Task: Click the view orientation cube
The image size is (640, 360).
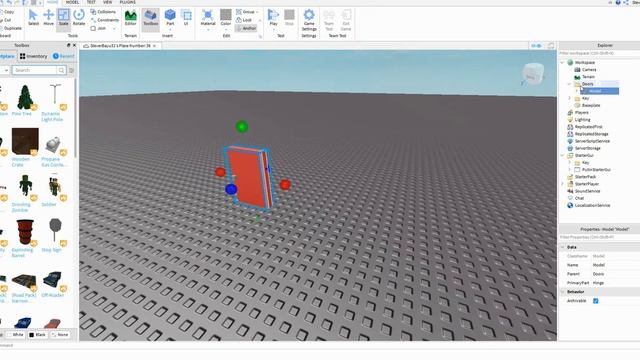Action: [x=532, y=75]
